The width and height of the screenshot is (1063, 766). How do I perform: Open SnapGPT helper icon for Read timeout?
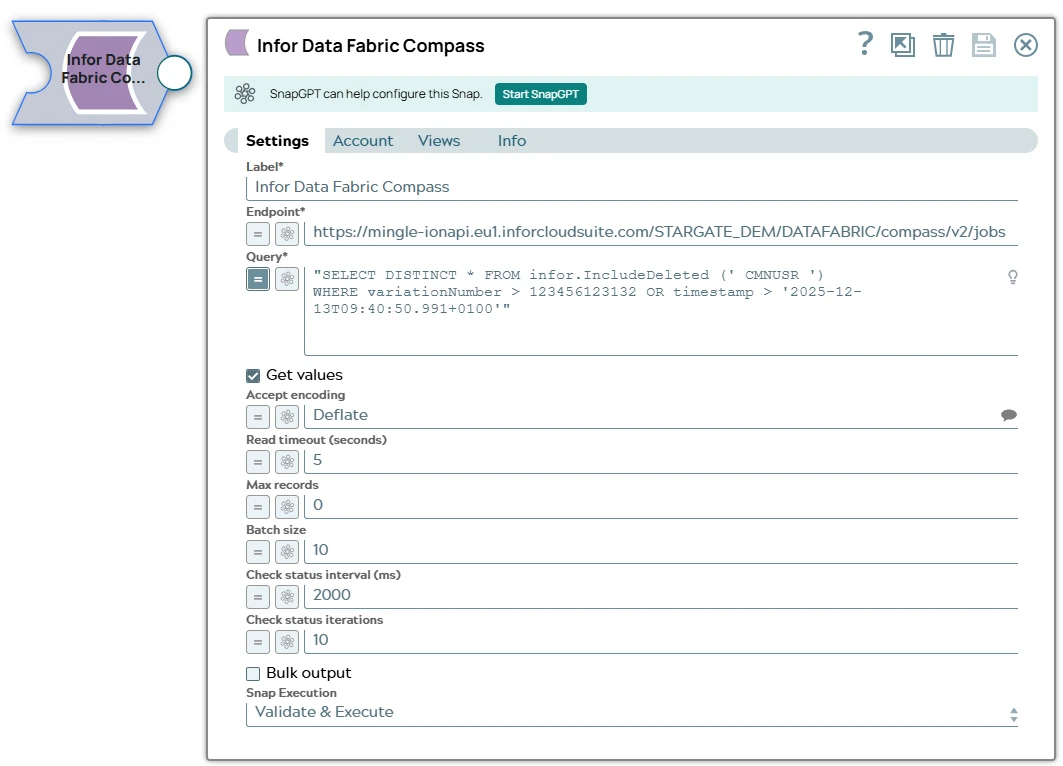click(x=287, y=462)
